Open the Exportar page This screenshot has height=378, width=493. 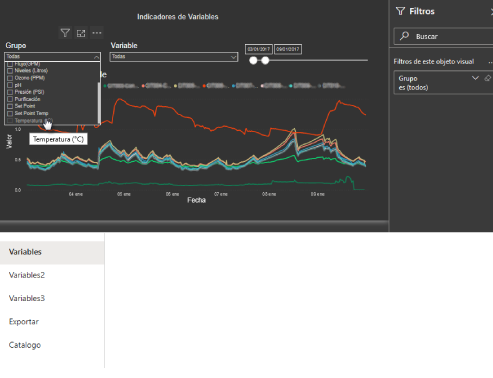coord(24,322)
